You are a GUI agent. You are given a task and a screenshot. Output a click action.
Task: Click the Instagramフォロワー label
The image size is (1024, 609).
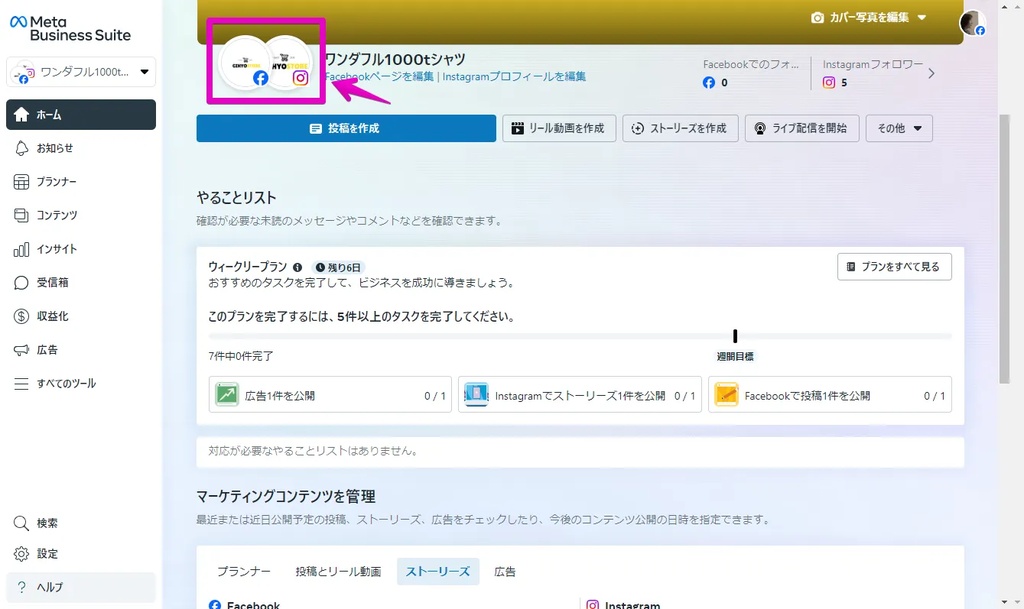pyautogui.click(x=873, y=65)
